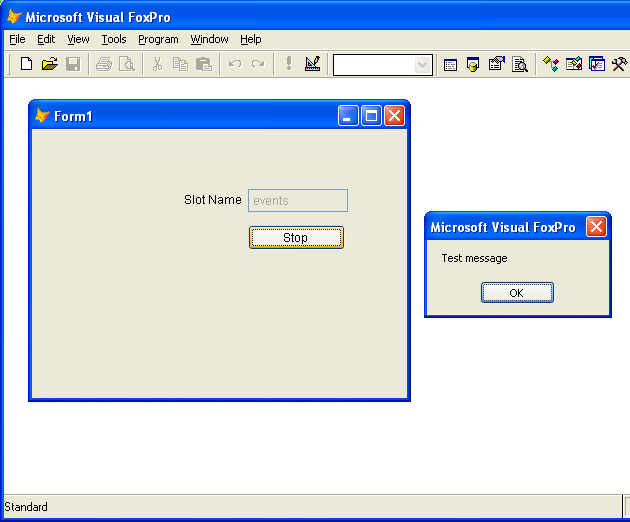Viewport: 630px width, 522px height.
Task: Click the New file toolbar icon
Action: tap(26, 64)
